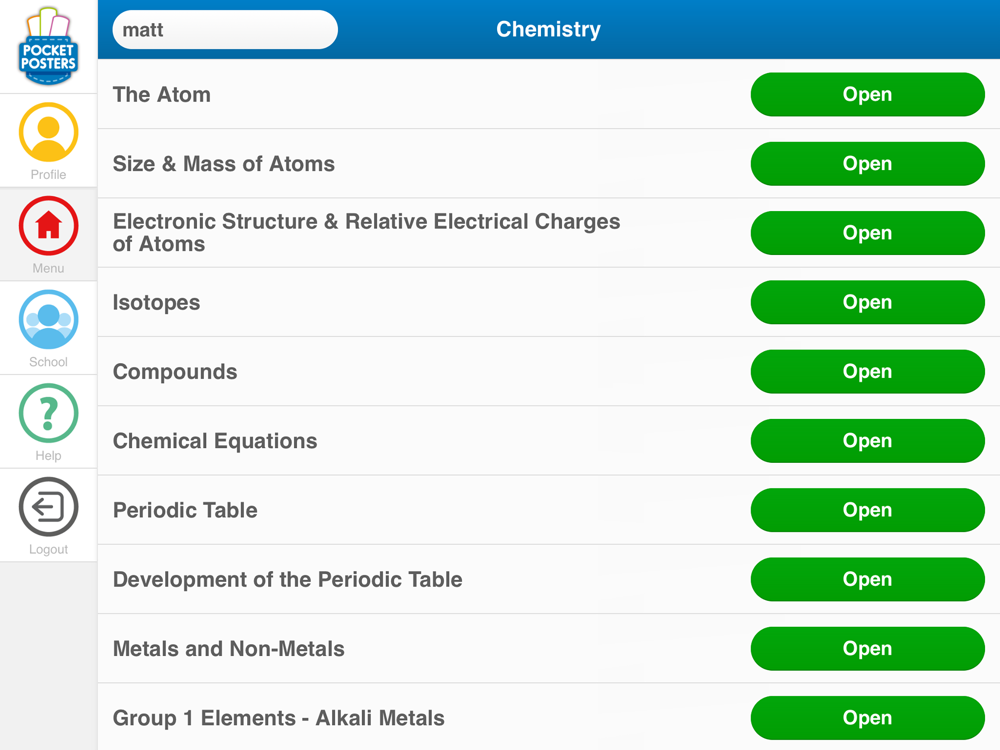Click the 'matt' search field

pyautogui.click(x=225, y=29)
